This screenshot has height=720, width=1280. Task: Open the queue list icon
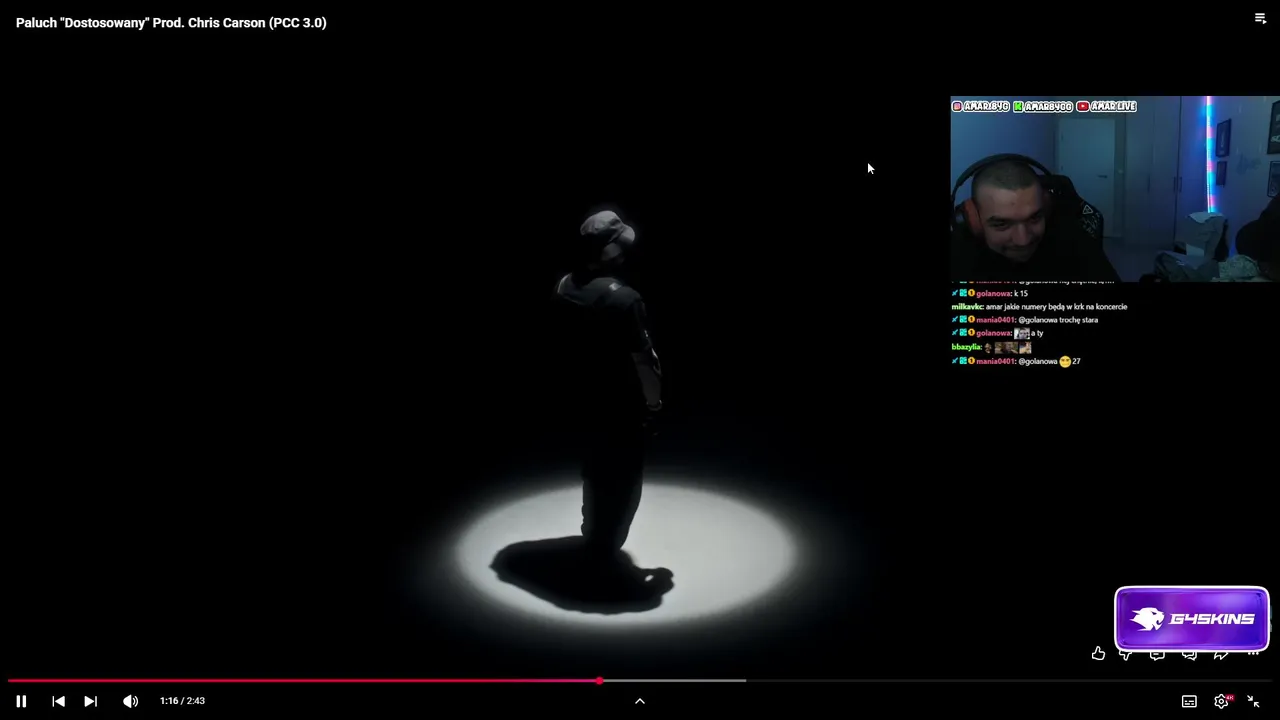(x=1260, y=18)
